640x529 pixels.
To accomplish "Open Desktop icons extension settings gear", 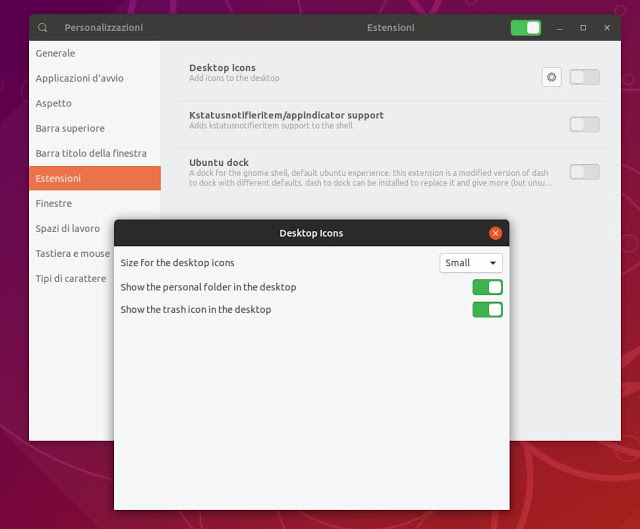I will click(551, 77).
